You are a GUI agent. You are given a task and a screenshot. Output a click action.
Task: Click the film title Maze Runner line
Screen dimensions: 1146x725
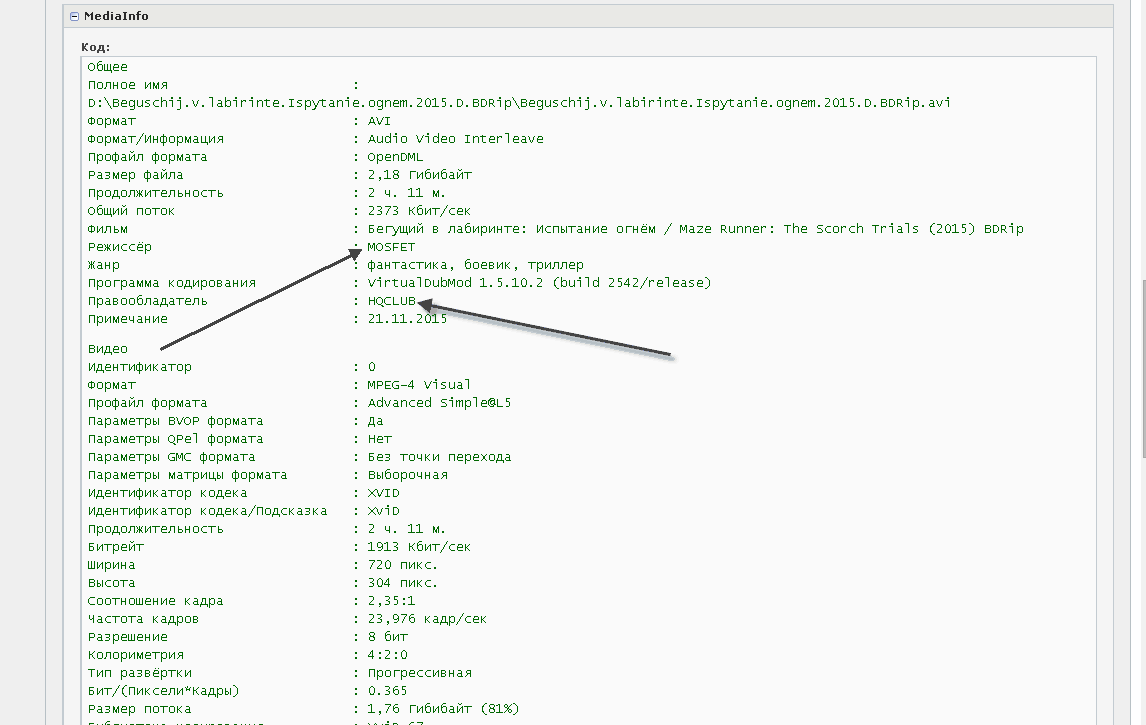(695, 229)
